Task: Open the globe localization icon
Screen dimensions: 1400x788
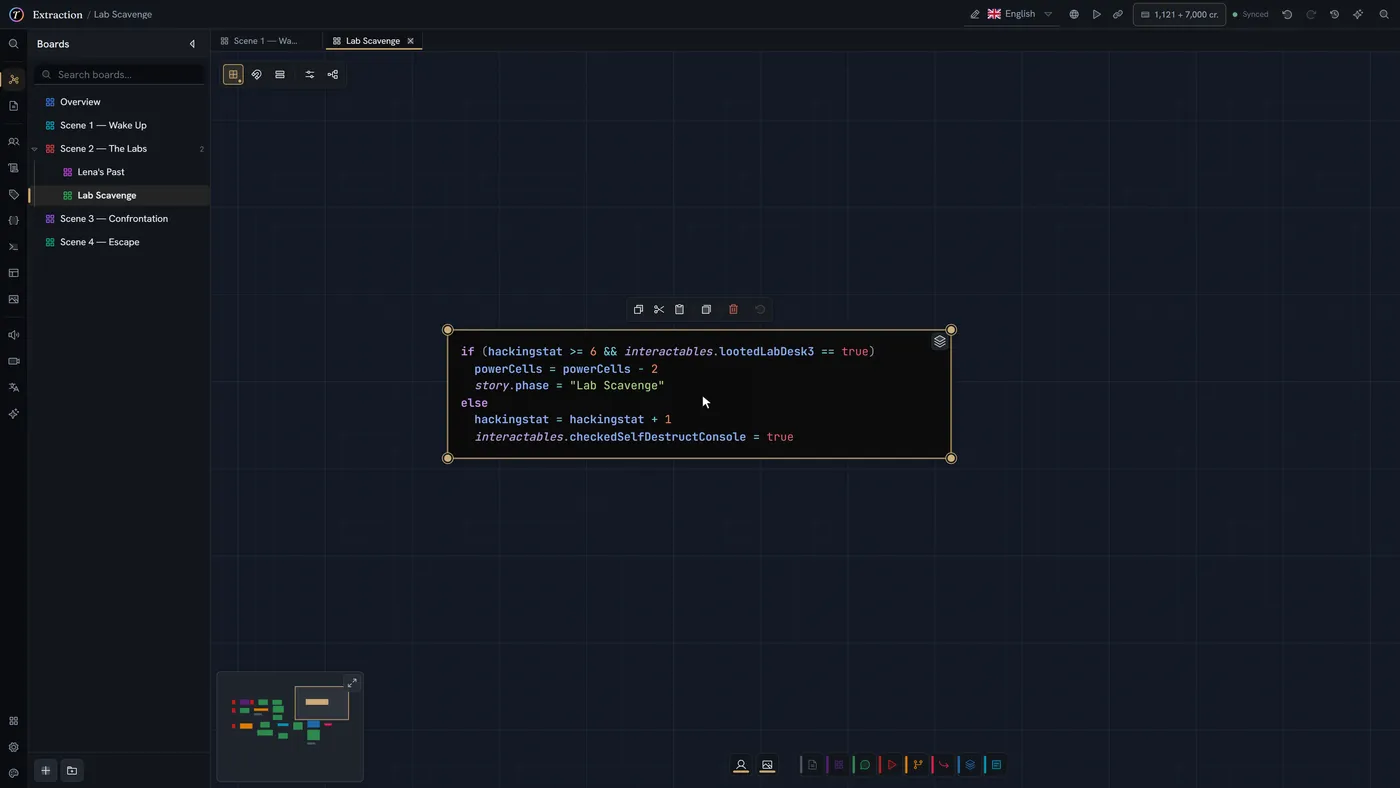Action: coord(1074,15)
